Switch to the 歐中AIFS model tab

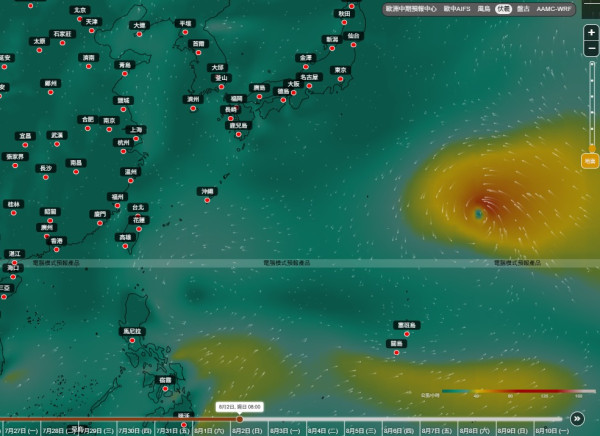[457, 9]
